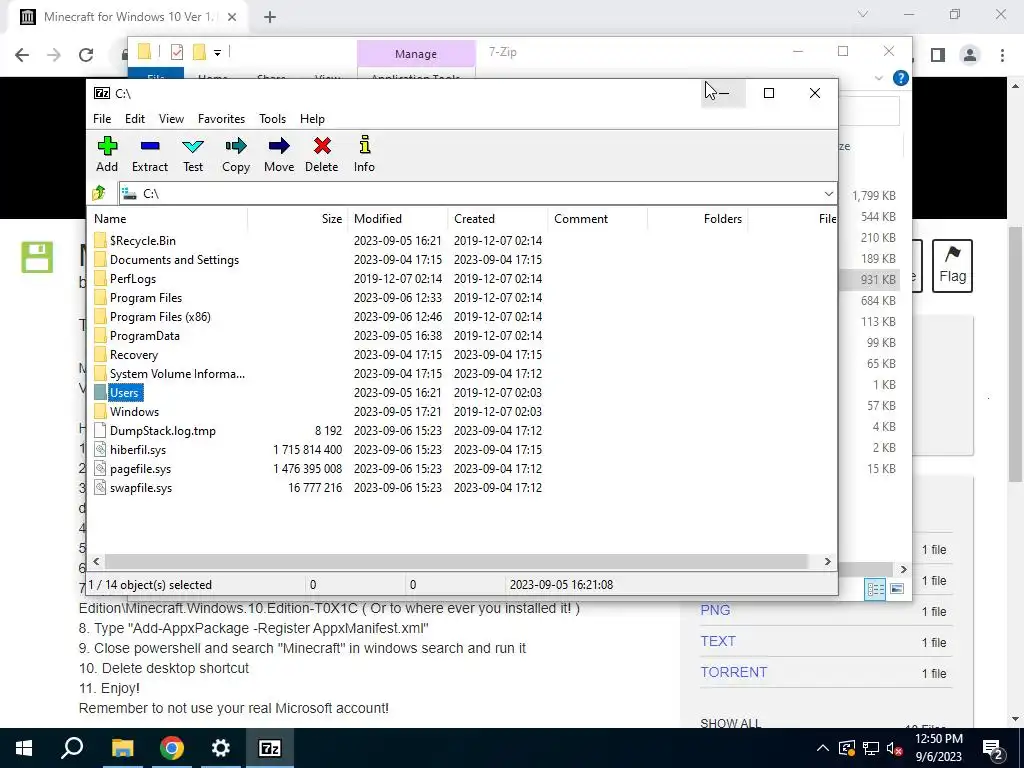The image size is (1024, 768).
Task: Open the notification center icon
Action: coord(993,748)
